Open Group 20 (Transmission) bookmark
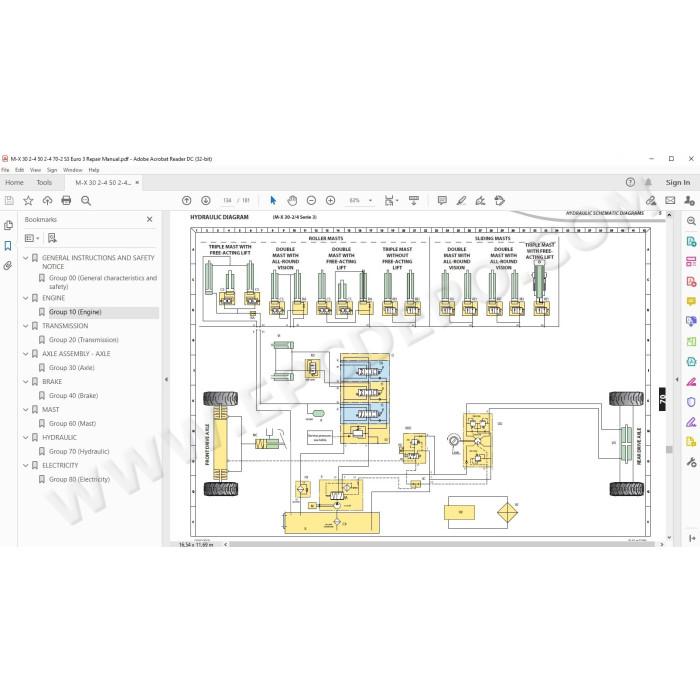Viewport: 700px width, 700px height. (83, 340)
